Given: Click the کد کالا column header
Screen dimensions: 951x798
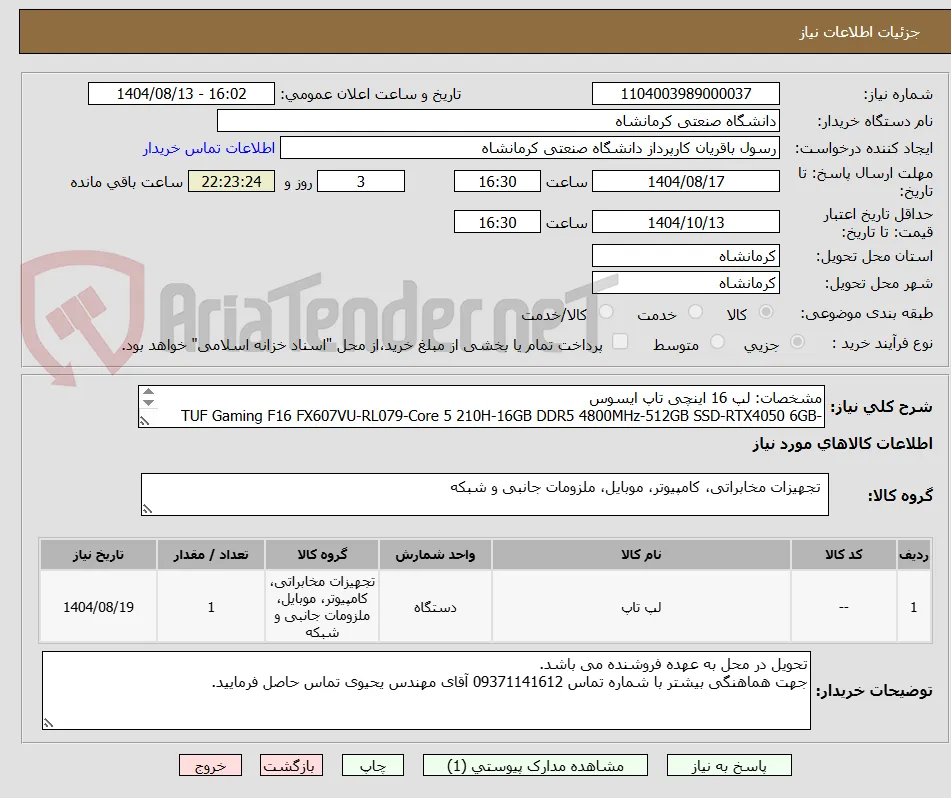Looking at the screenshot, I should point(844,555).
